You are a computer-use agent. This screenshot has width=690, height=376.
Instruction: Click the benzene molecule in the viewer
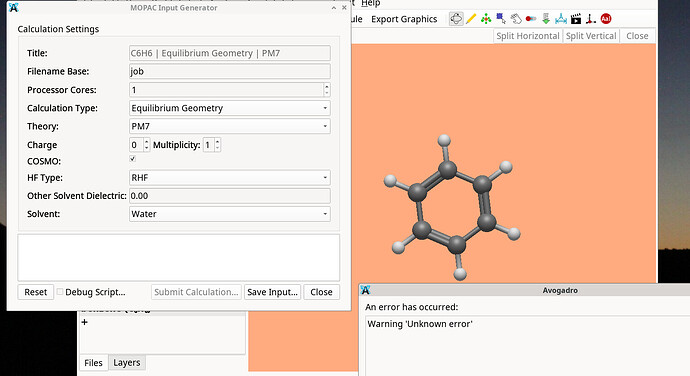452,207
